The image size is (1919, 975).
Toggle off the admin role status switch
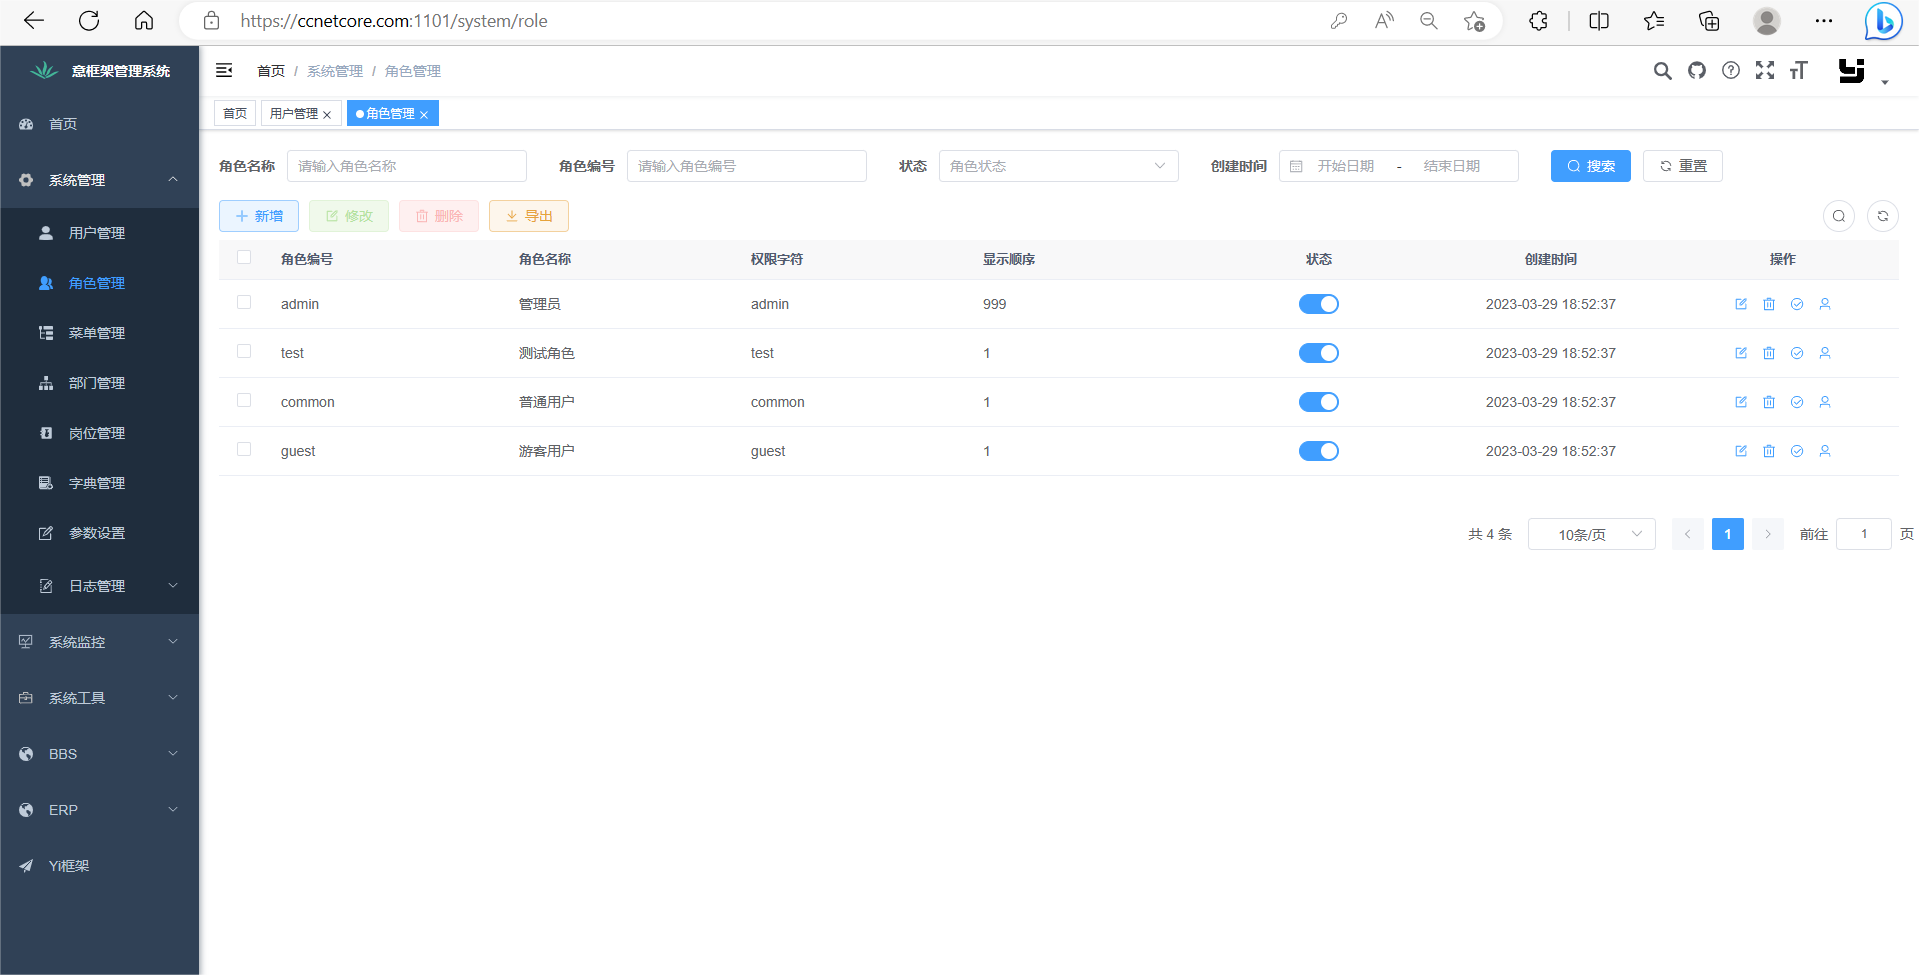click(1319, 304)
